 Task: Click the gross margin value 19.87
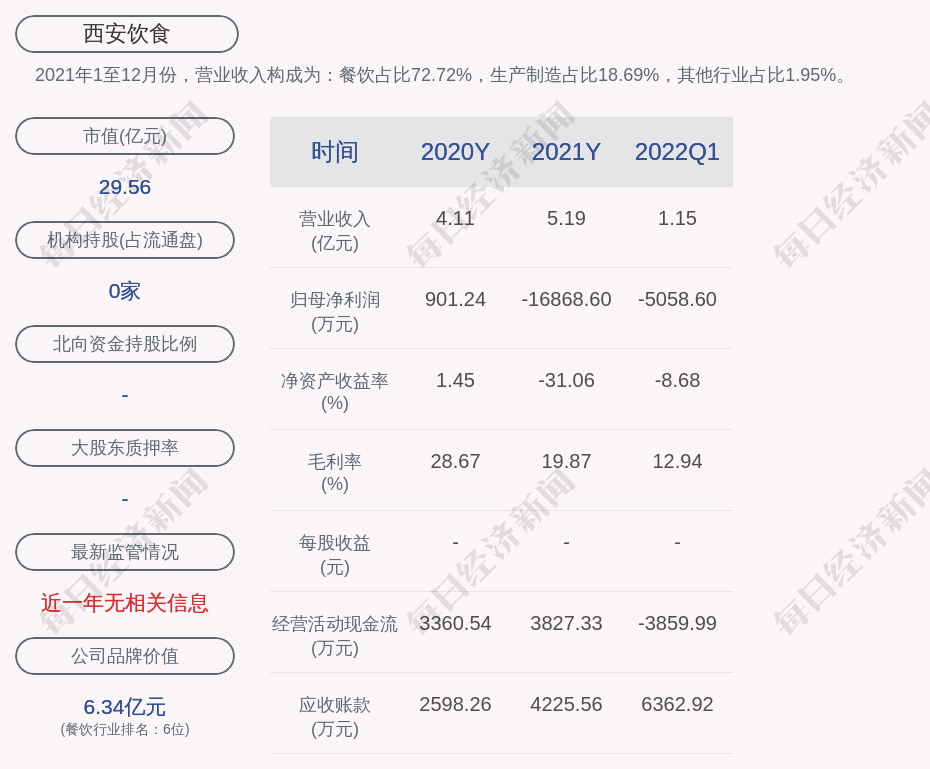click(566, 461)
